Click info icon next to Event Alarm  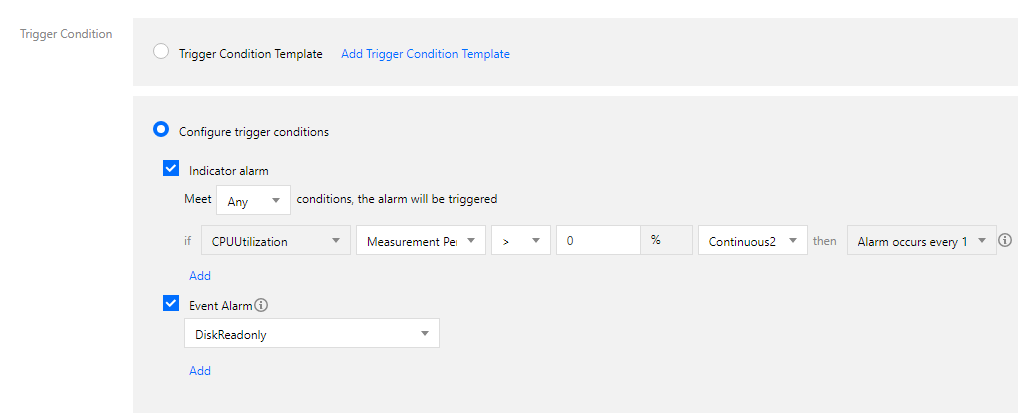(x=261, y=305)
